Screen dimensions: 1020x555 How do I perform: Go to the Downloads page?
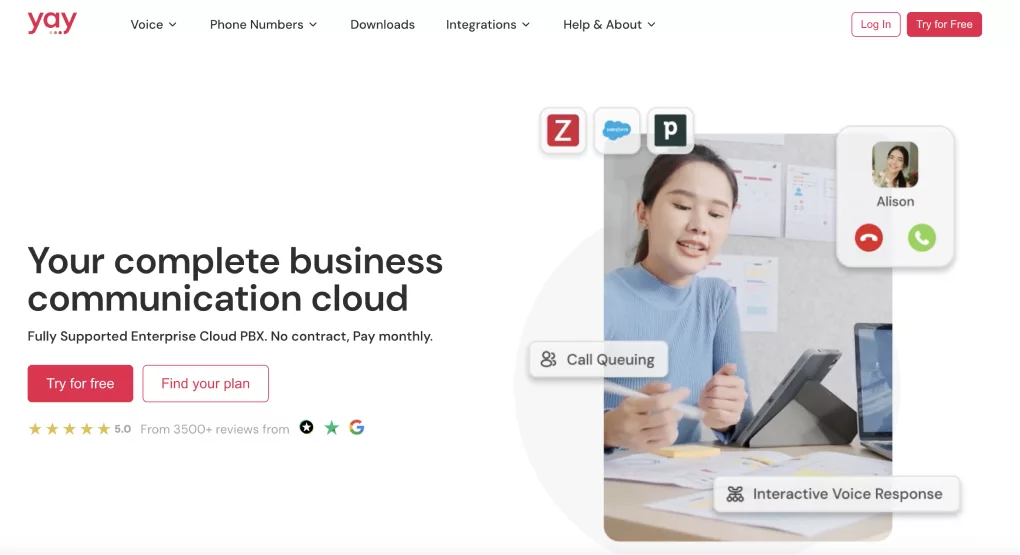382,25
